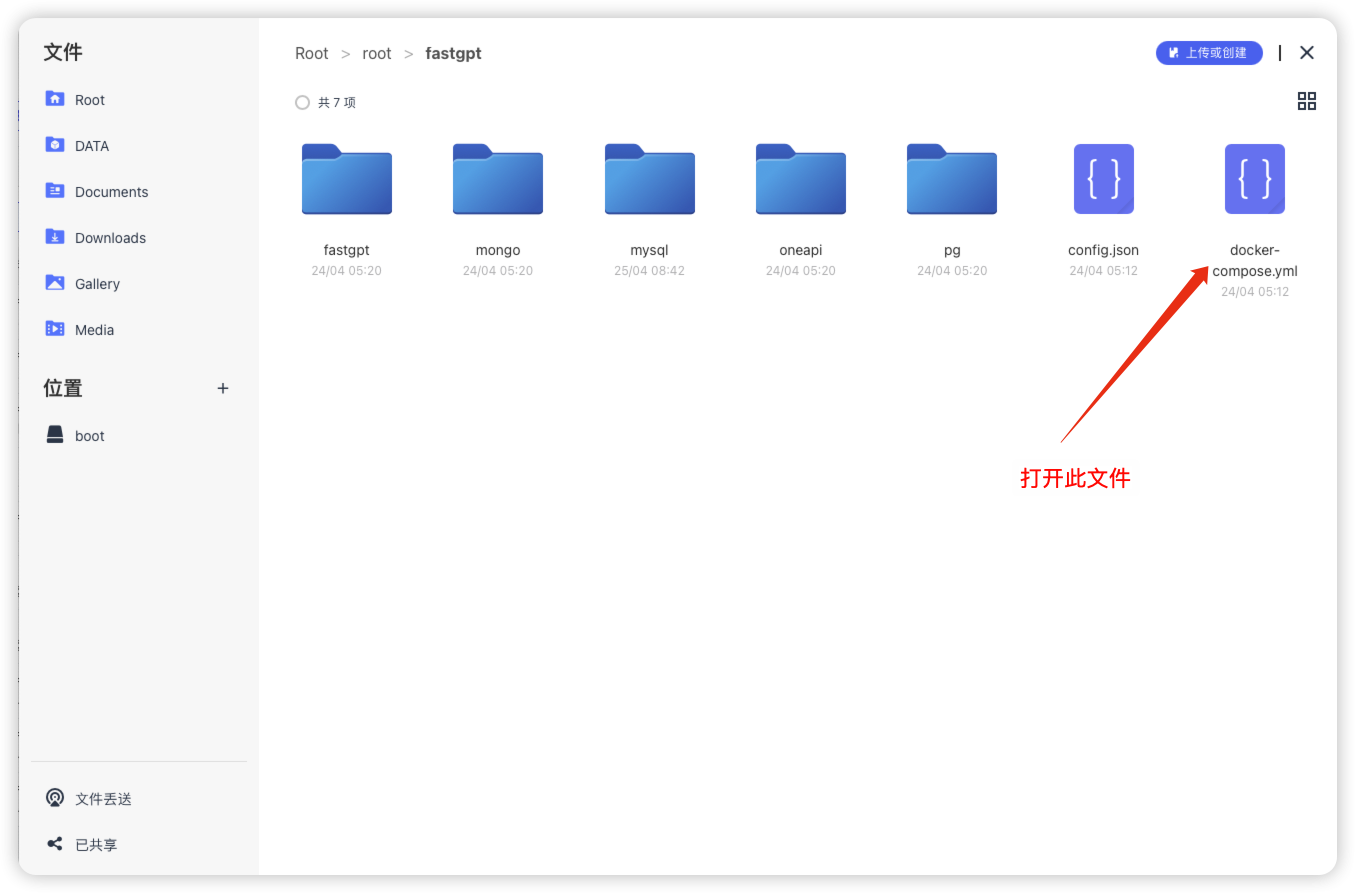The width and height of the screenshot is (1355, 893).
Task: Click the mysql date 25/04 08:42
Action: pyautogui.click(x=649, y=271)
